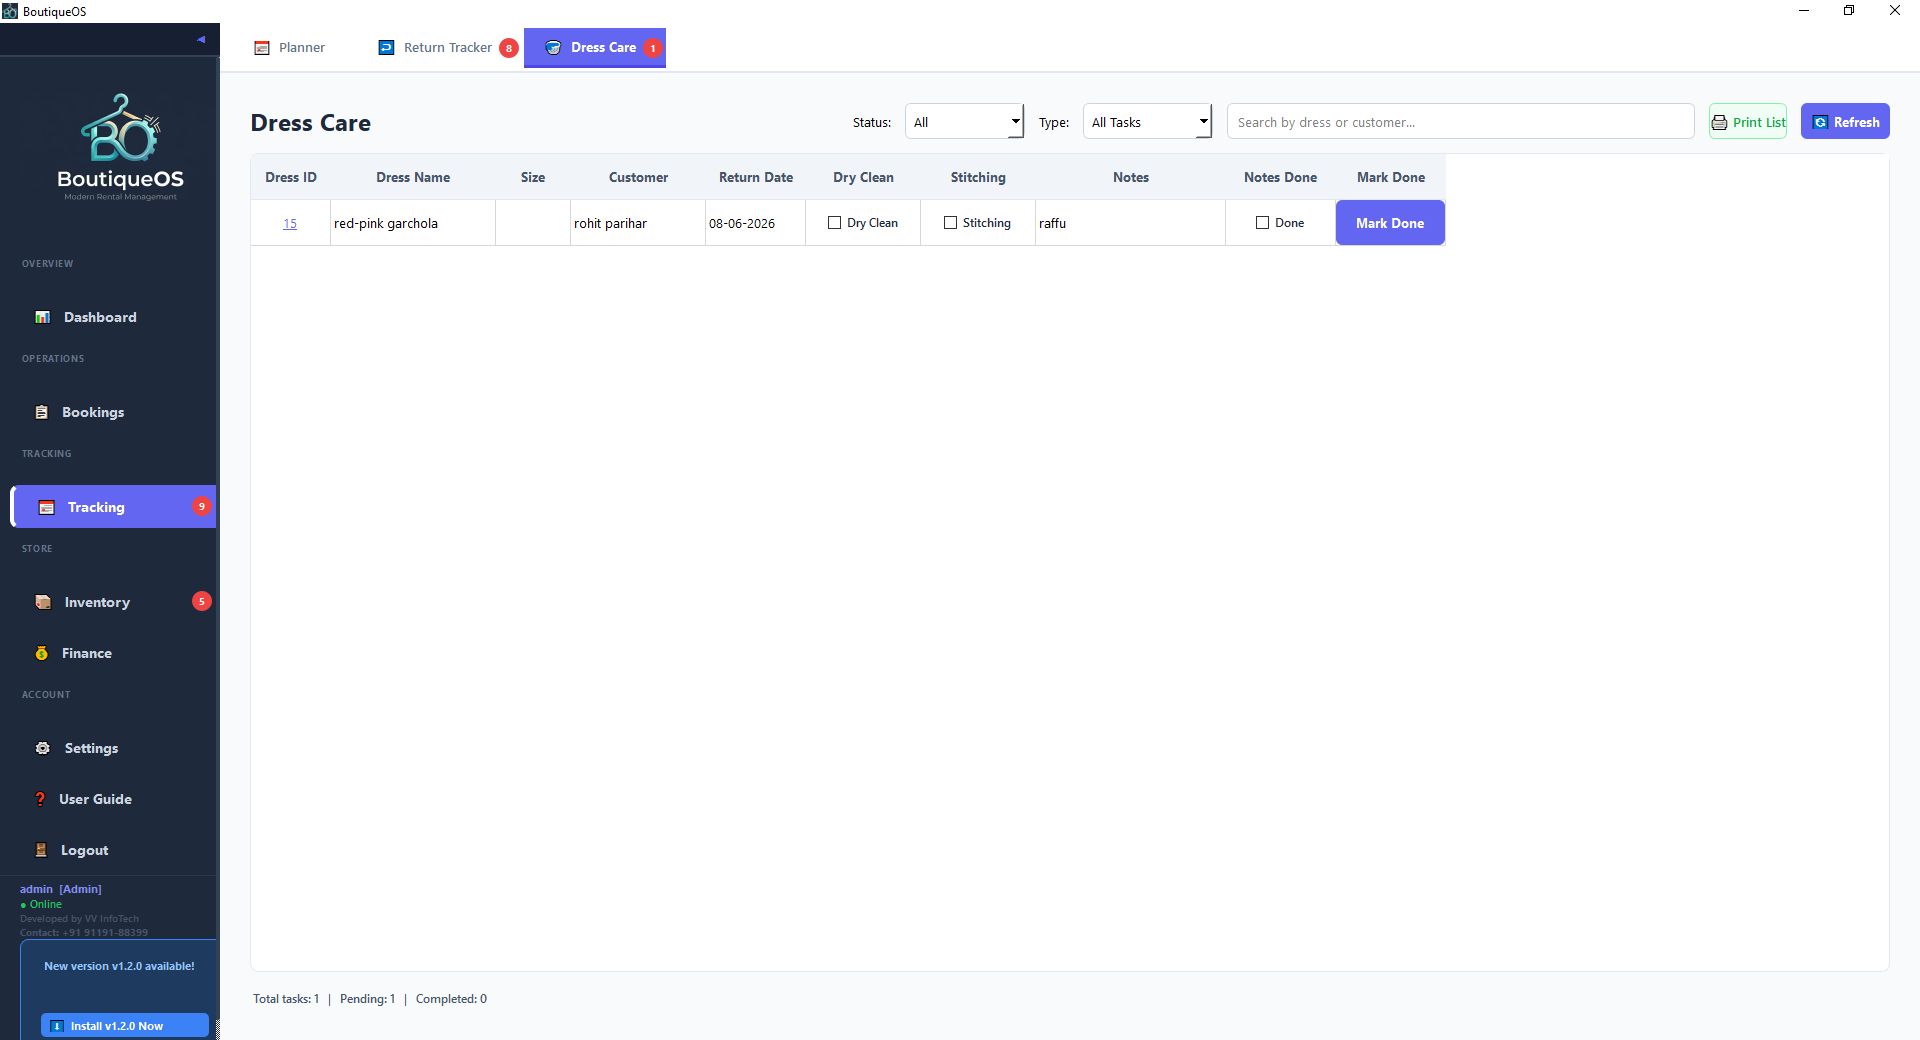Click the Dress ID column header
Image resolution: width=1920 pixels, height=1040 pixels.
tap(291, 177)
